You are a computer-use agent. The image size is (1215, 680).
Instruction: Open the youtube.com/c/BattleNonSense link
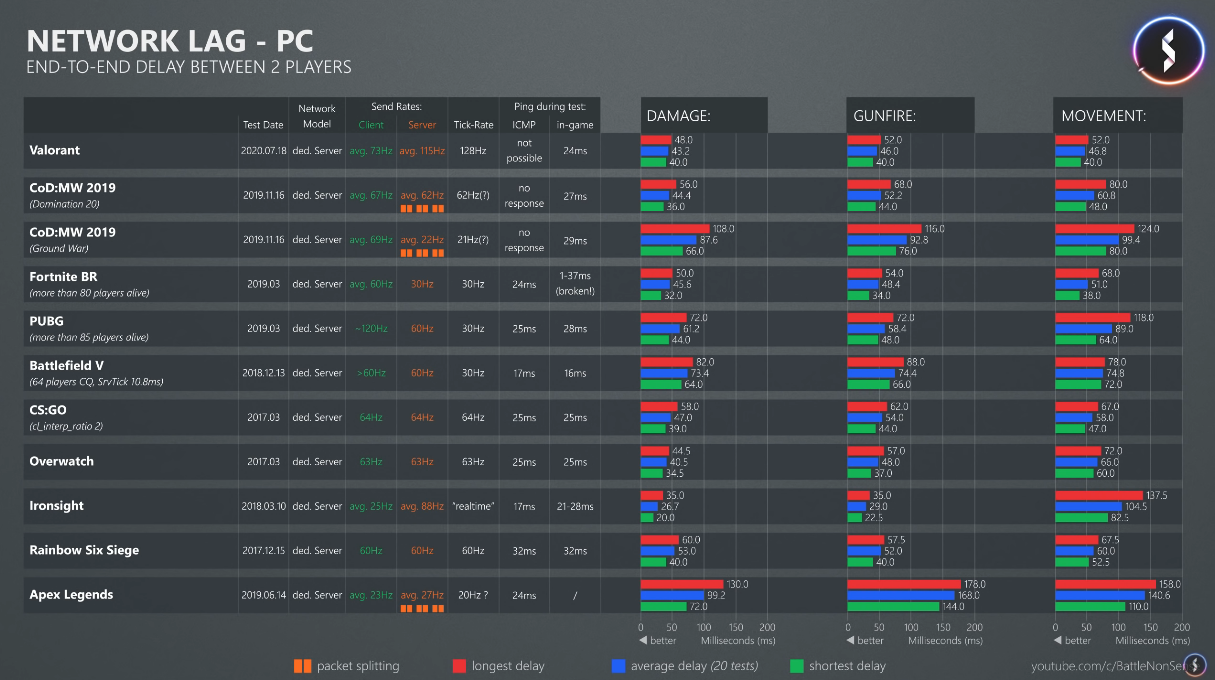coord(1117,666)
